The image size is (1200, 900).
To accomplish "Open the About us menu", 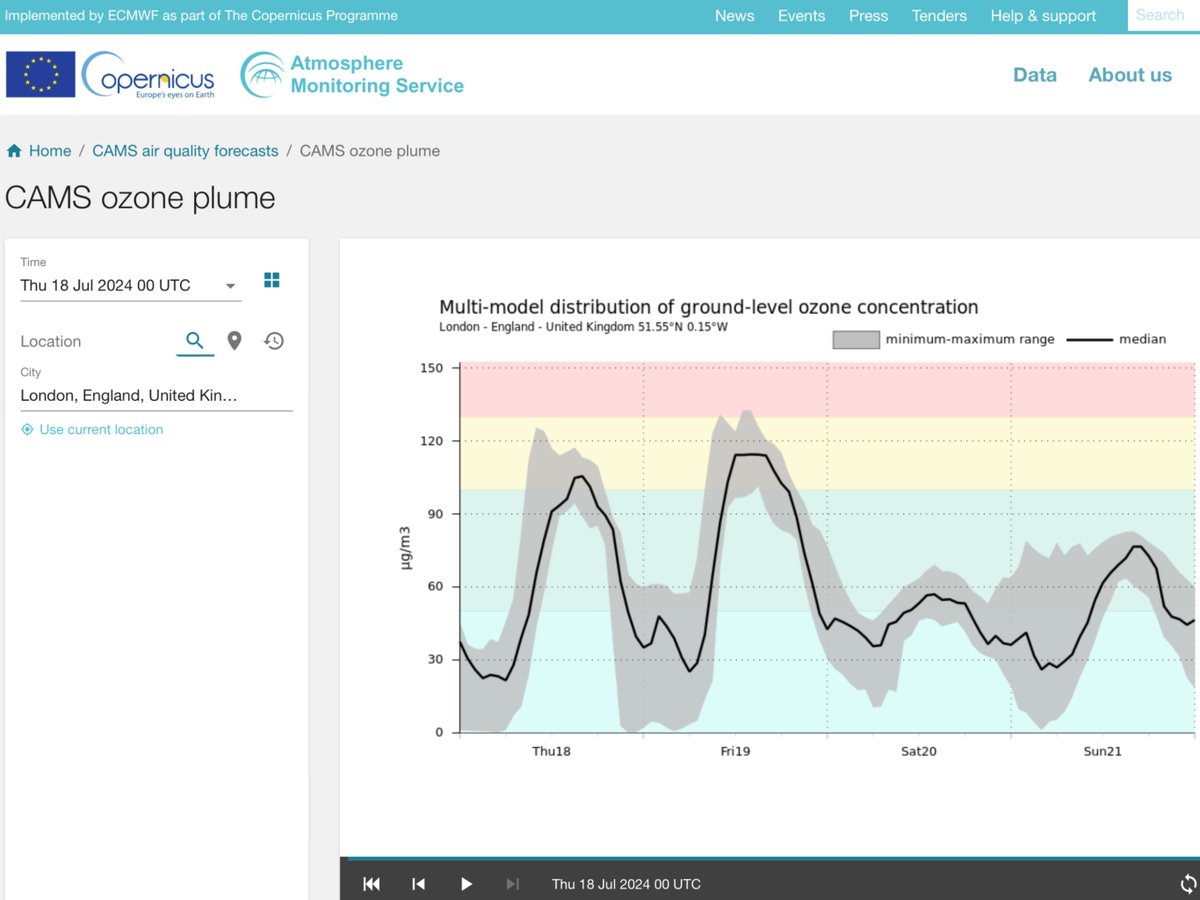I will point(1130,75).
